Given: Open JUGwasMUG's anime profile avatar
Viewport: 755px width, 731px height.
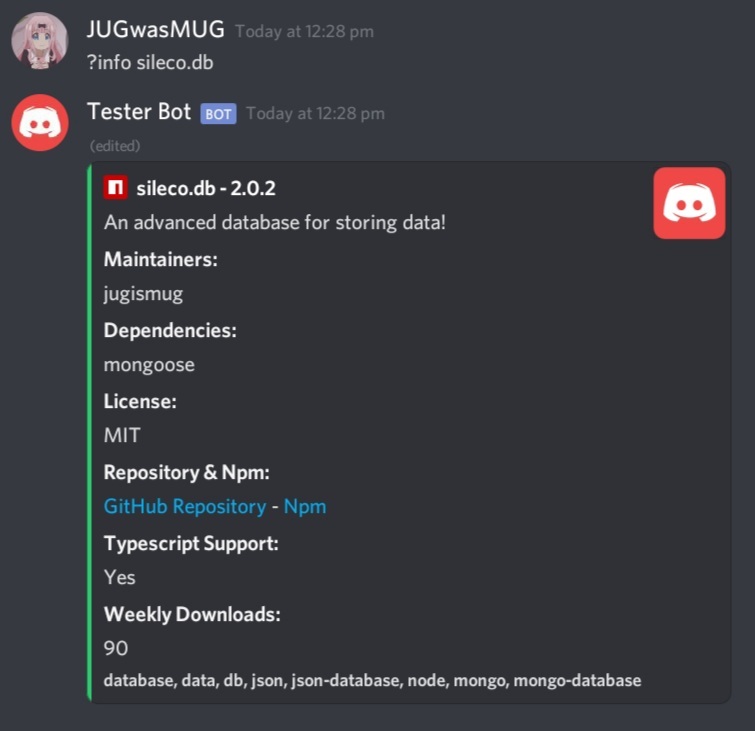Looking at the screenshot, I should (x=40, y=41).
